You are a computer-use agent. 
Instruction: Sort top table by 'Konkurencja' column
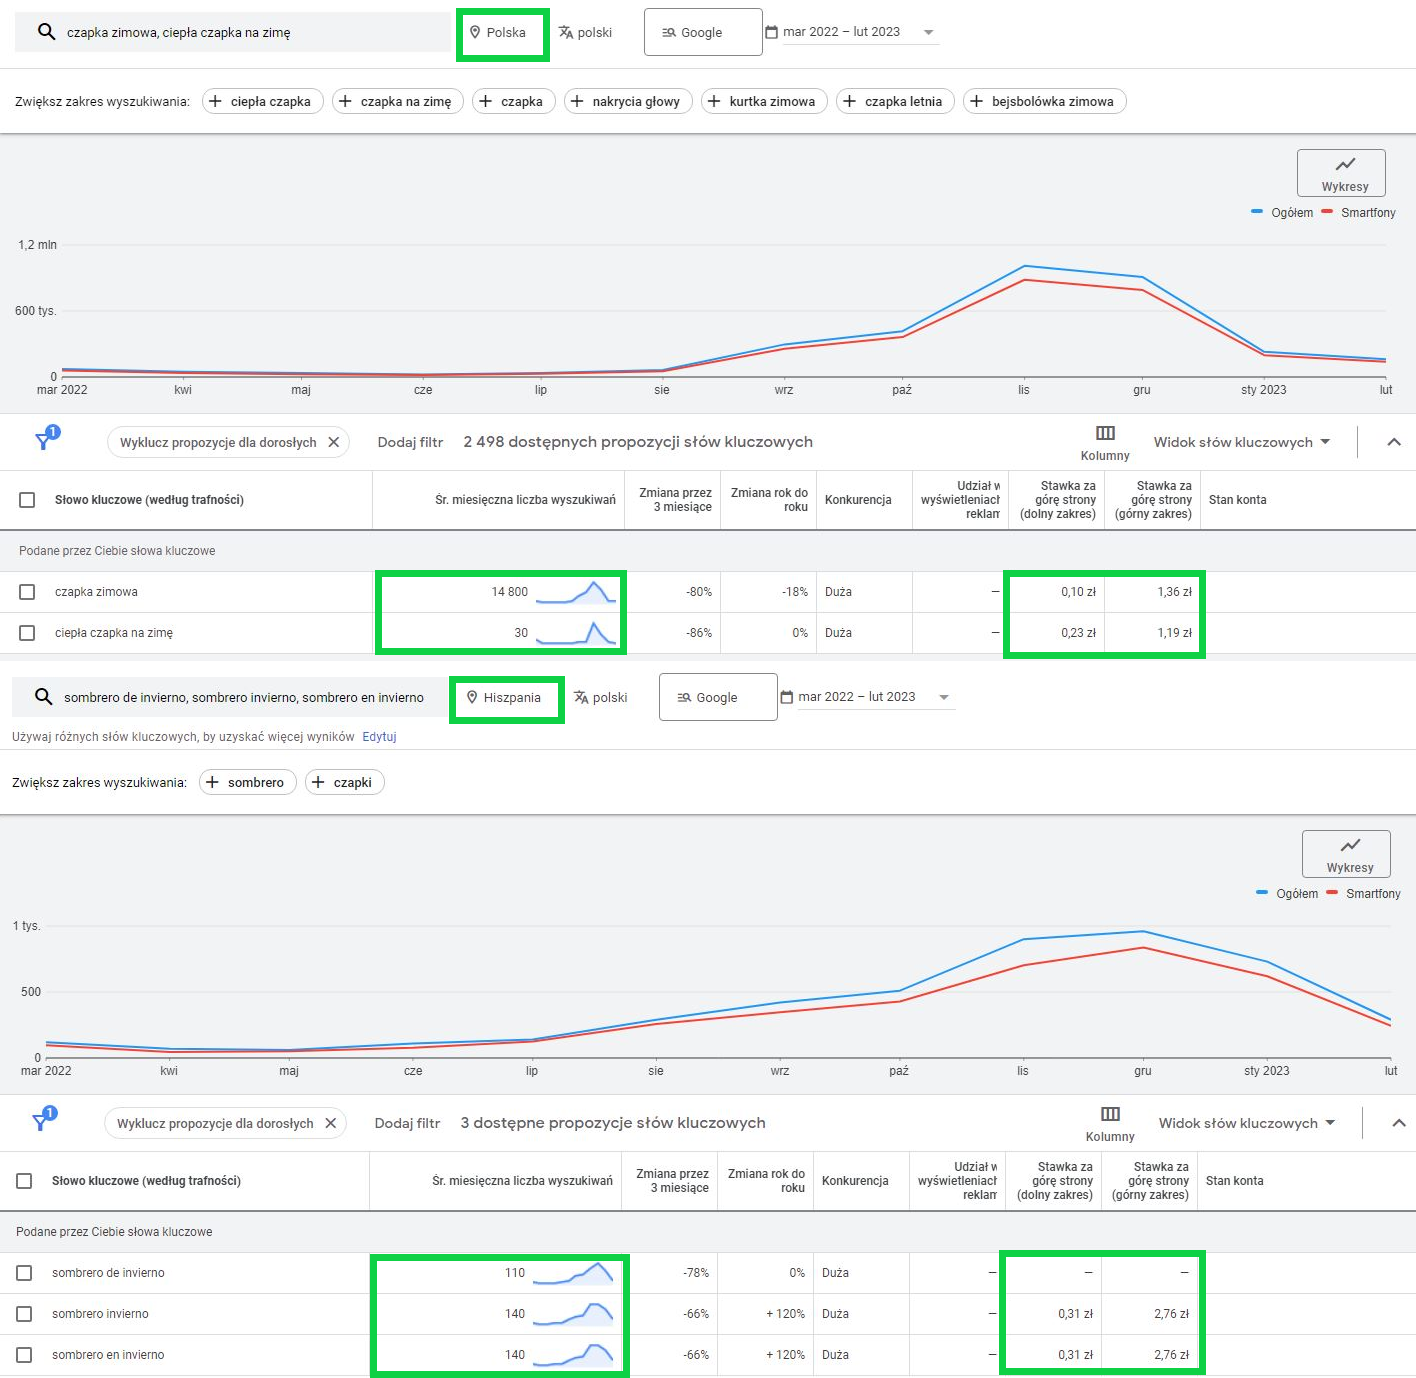click(x=858, y=500)
